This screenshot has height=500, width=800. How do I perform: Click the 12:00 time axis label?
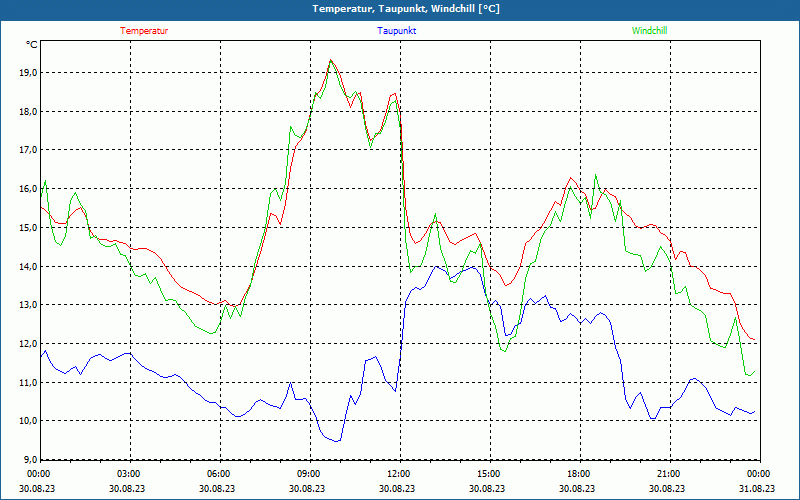pos(397,474)
